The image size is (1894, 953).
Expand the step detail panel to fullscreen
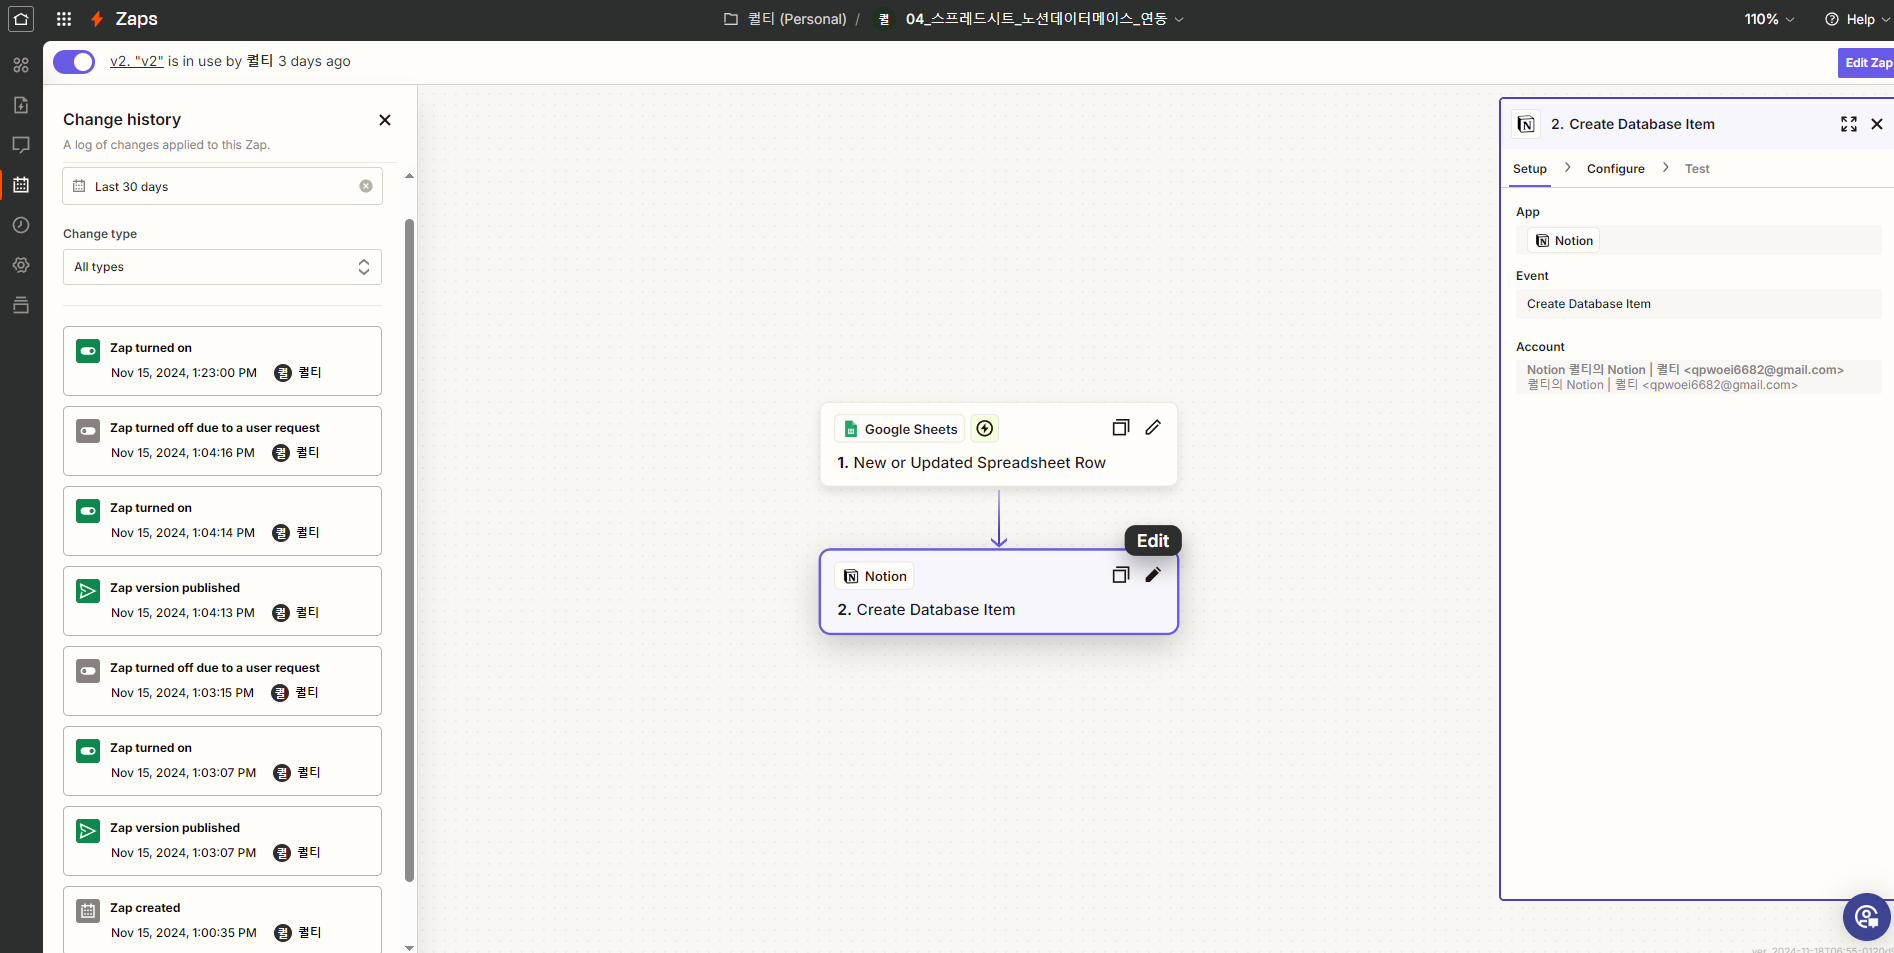[x=1849, y=124]
